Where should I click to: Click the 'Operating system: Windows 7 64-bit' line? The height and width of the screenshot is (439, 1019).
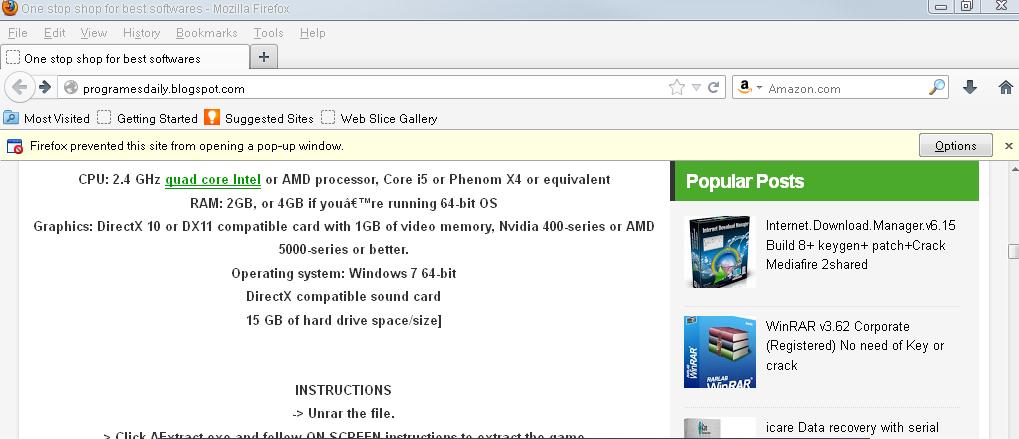click(x=344, y=273)
